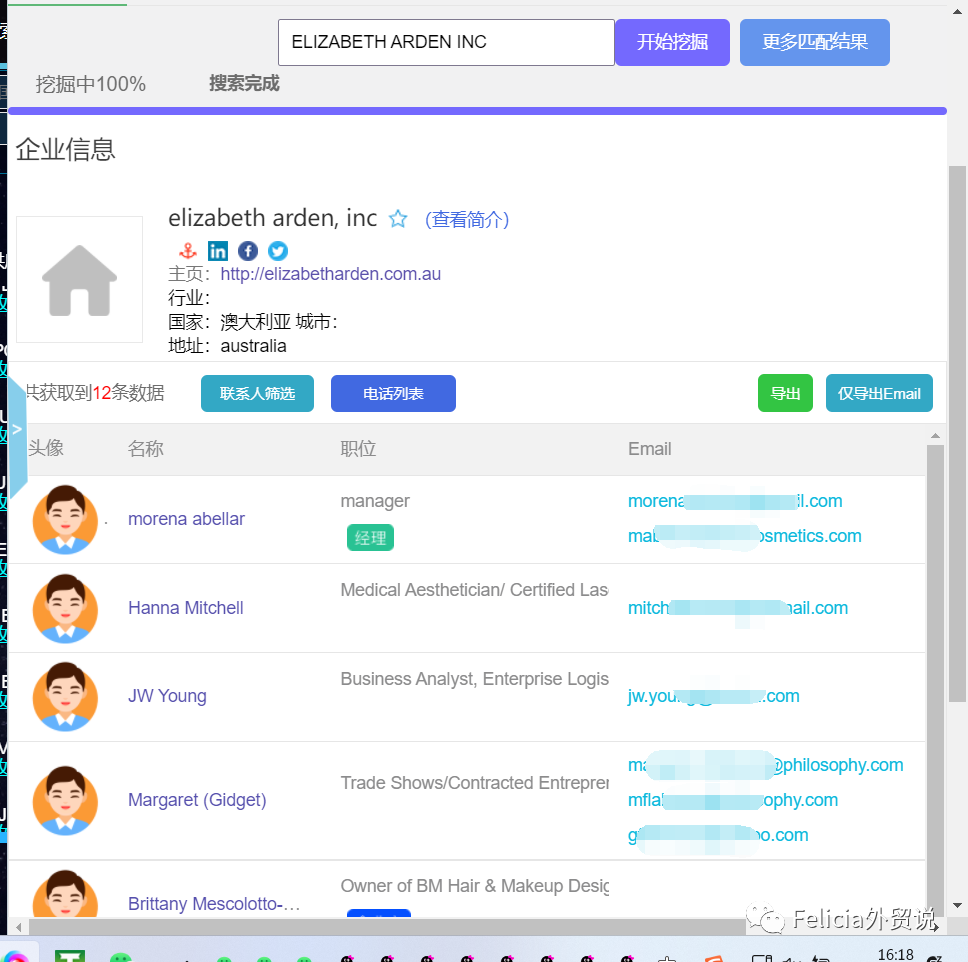Click the Trade Shows/Contracted job title
The image size is (968, 962).
click(475, 783)
